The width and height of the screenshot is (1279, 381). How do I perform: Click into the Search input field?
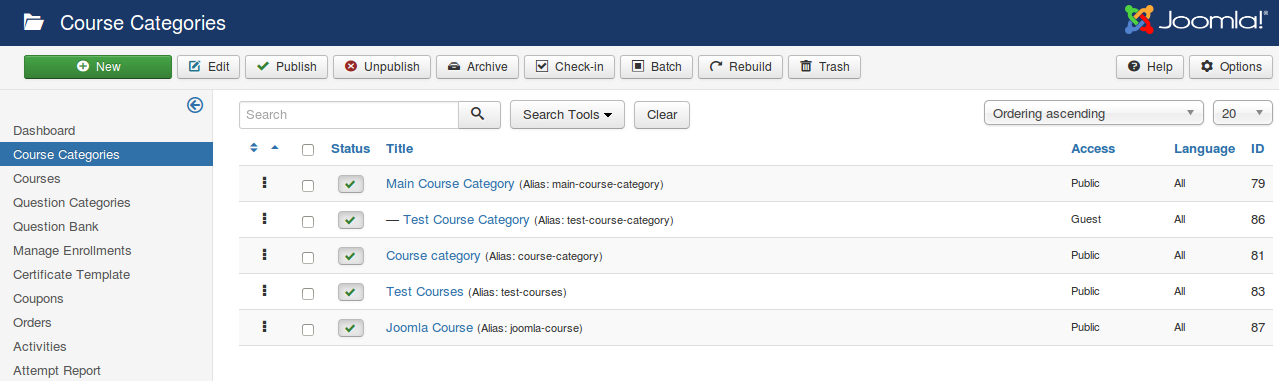(x=349, y=115)
